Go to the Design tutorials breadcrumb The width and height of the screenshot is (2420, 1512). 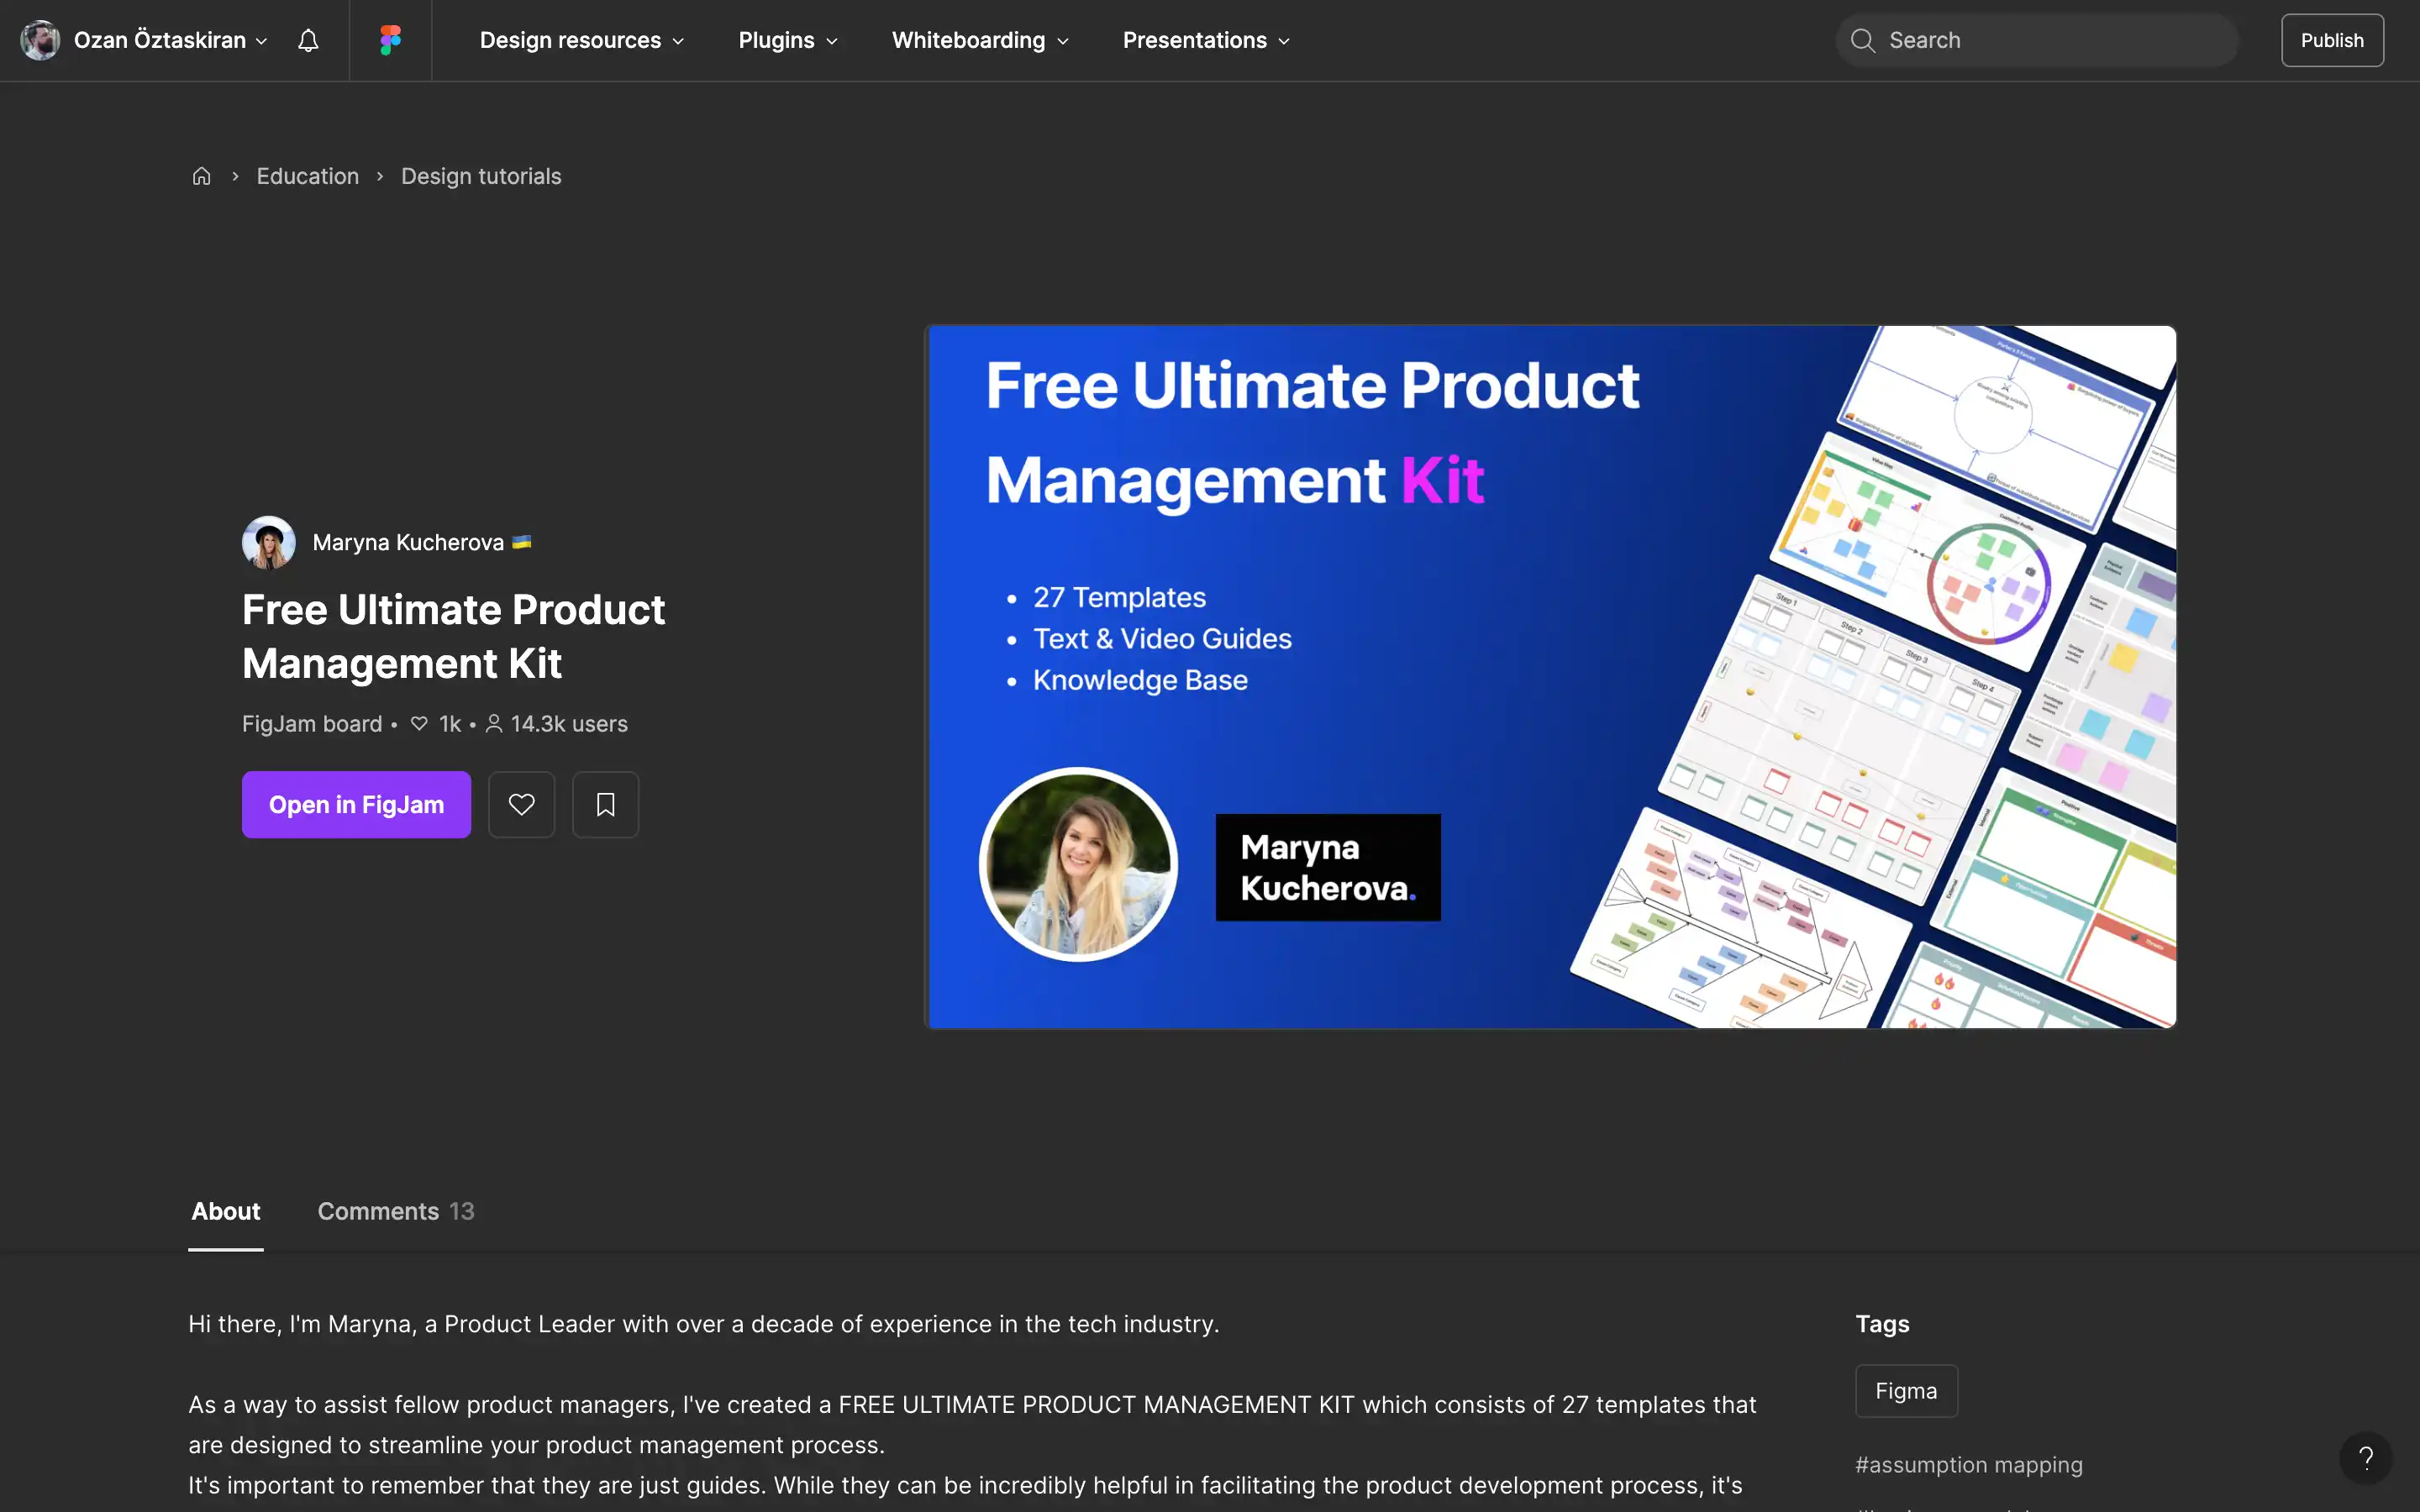coord(481,176)
